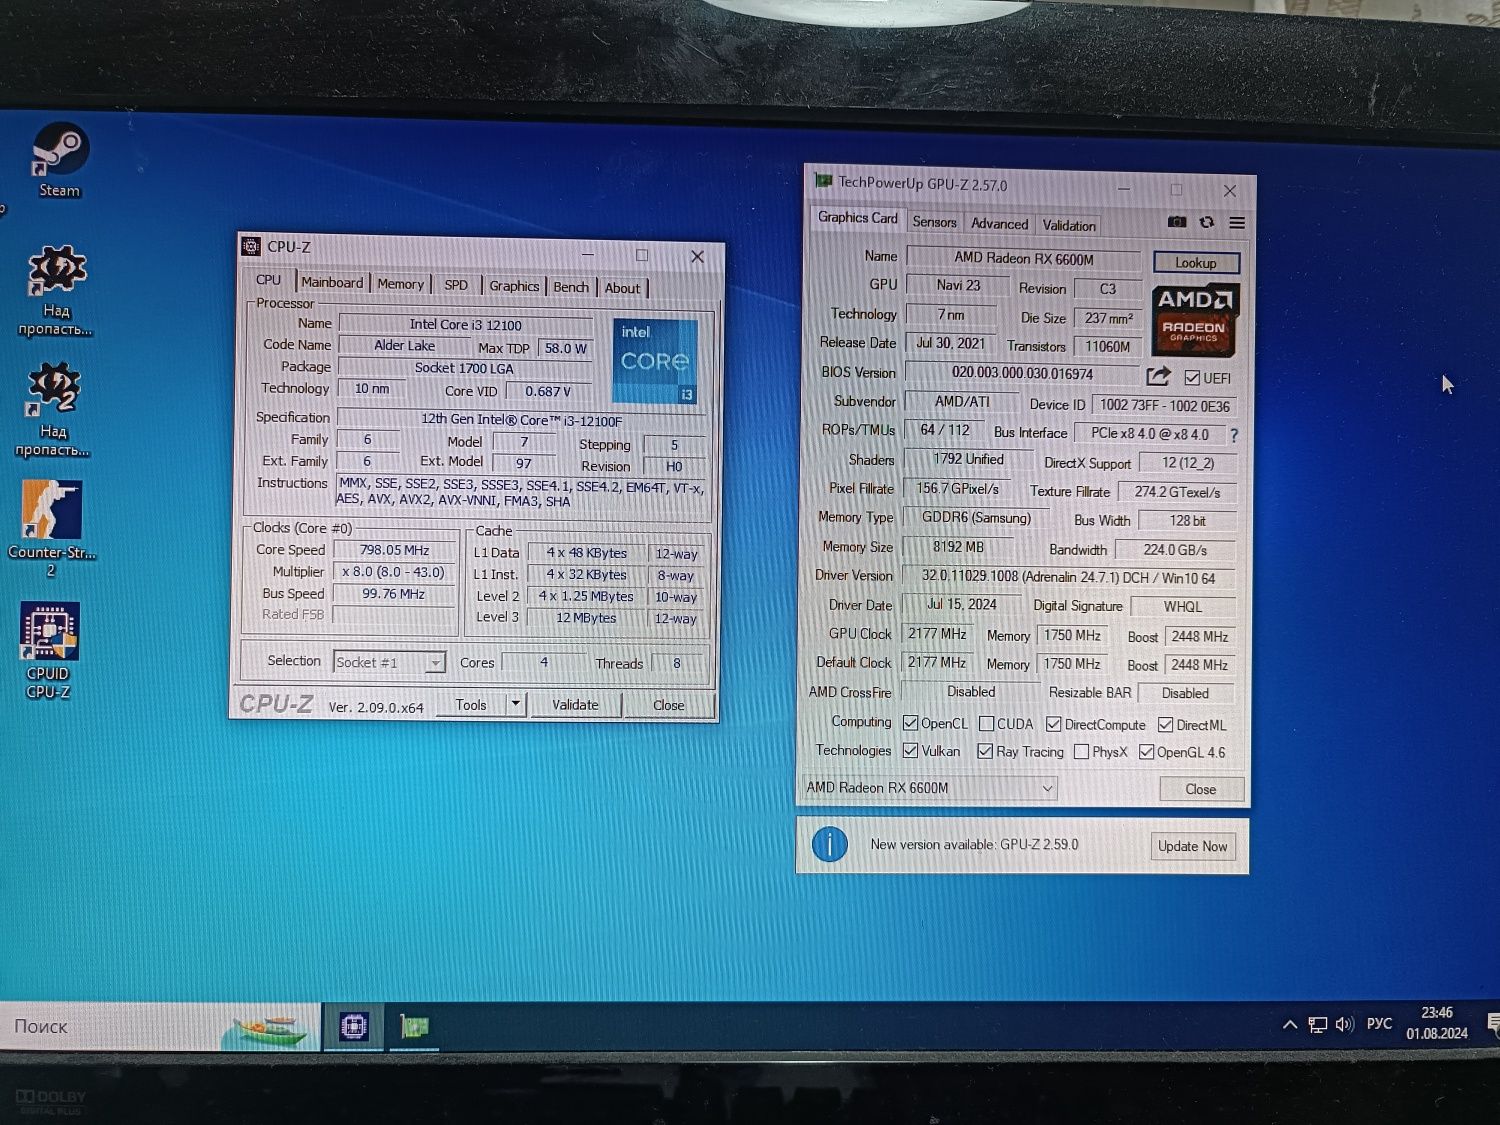This screenshot has height=1125, width=1500.
Task: Open the Advanced tab in GPU-Z
Action: [x=999, y=224]
